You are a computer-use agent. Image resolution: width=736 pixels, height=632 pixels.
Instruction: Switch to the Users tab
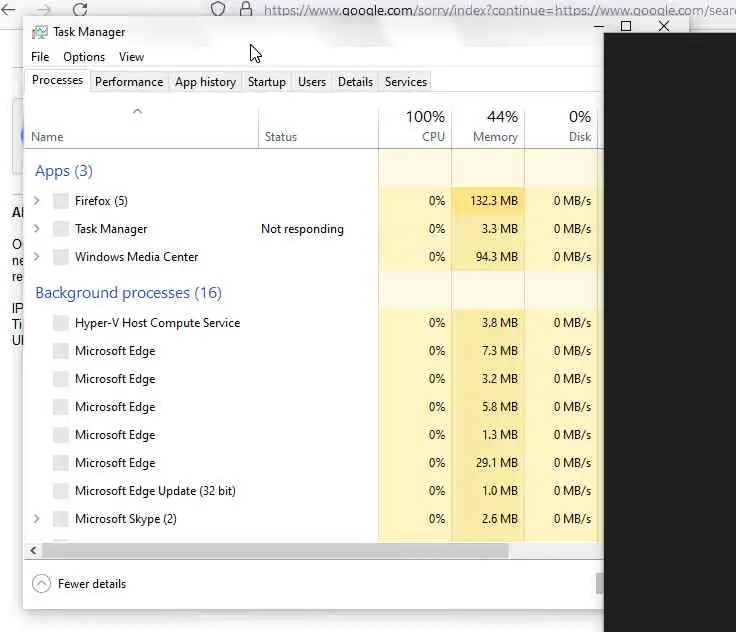pos(312,82)
